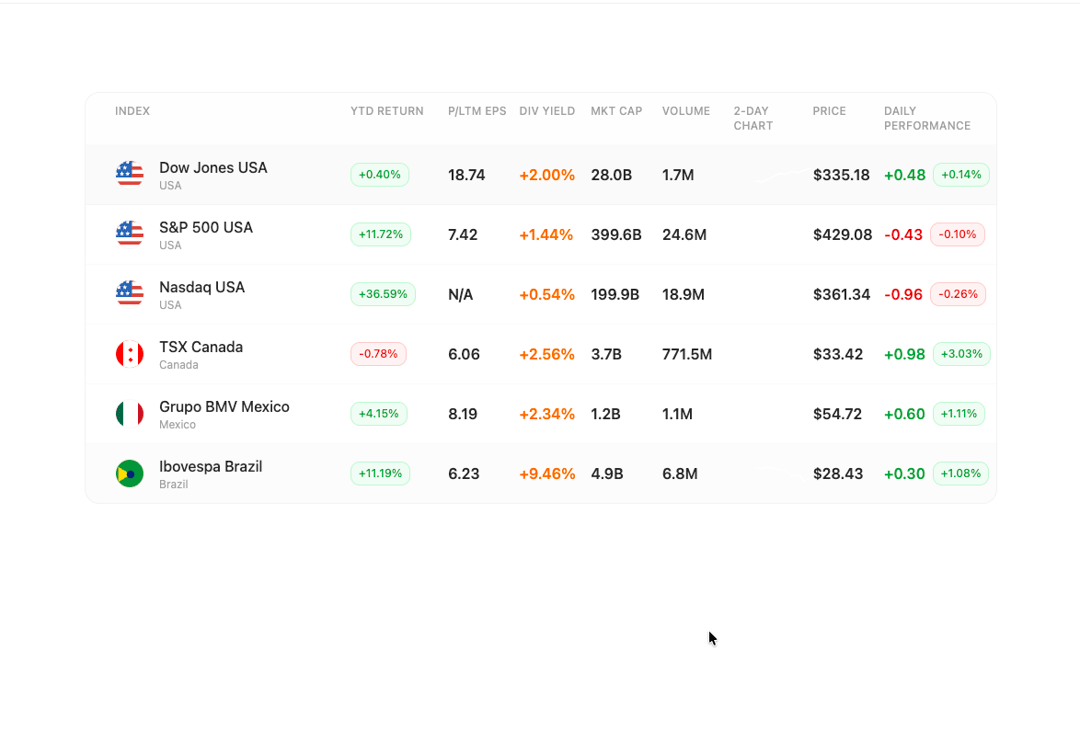Click the +2.00% dividend yield value
Screen dimensions: 1080x742
(547, 175)
